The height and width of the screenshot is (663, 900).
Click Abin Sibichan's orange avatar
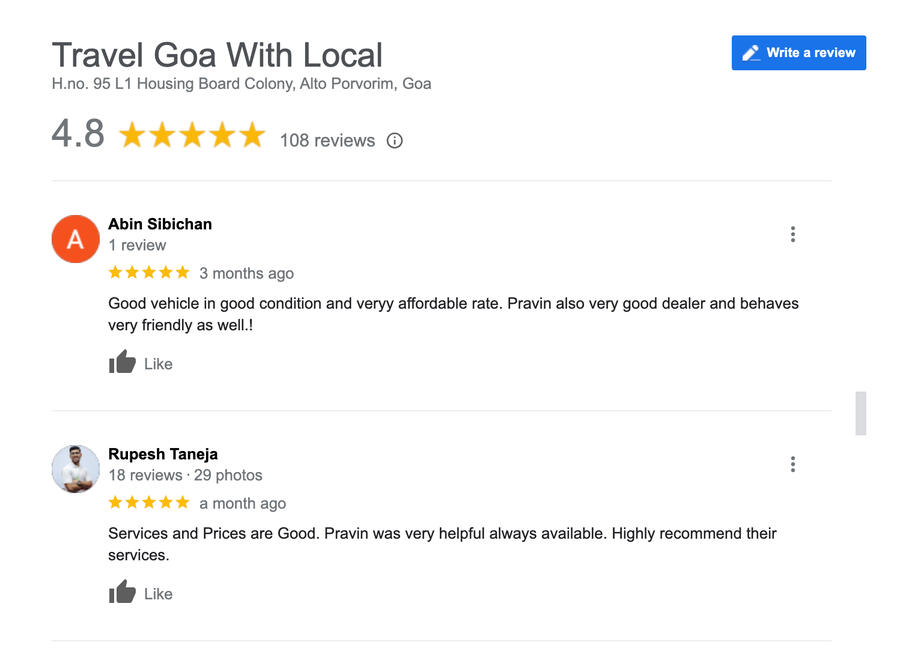(75, 239)
